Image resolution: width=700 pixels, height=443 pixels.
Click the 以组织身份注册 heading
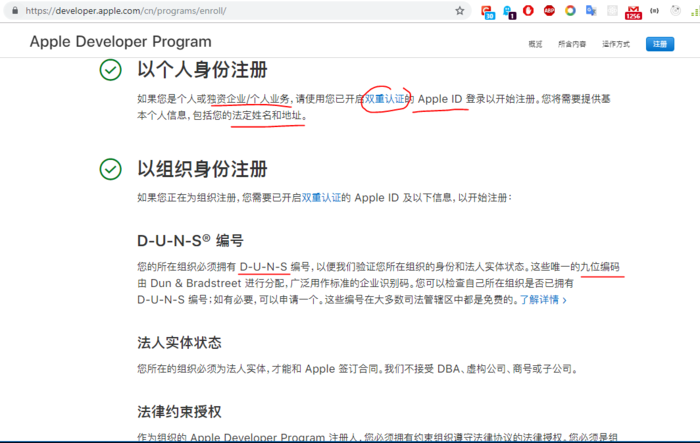(202, 169)
